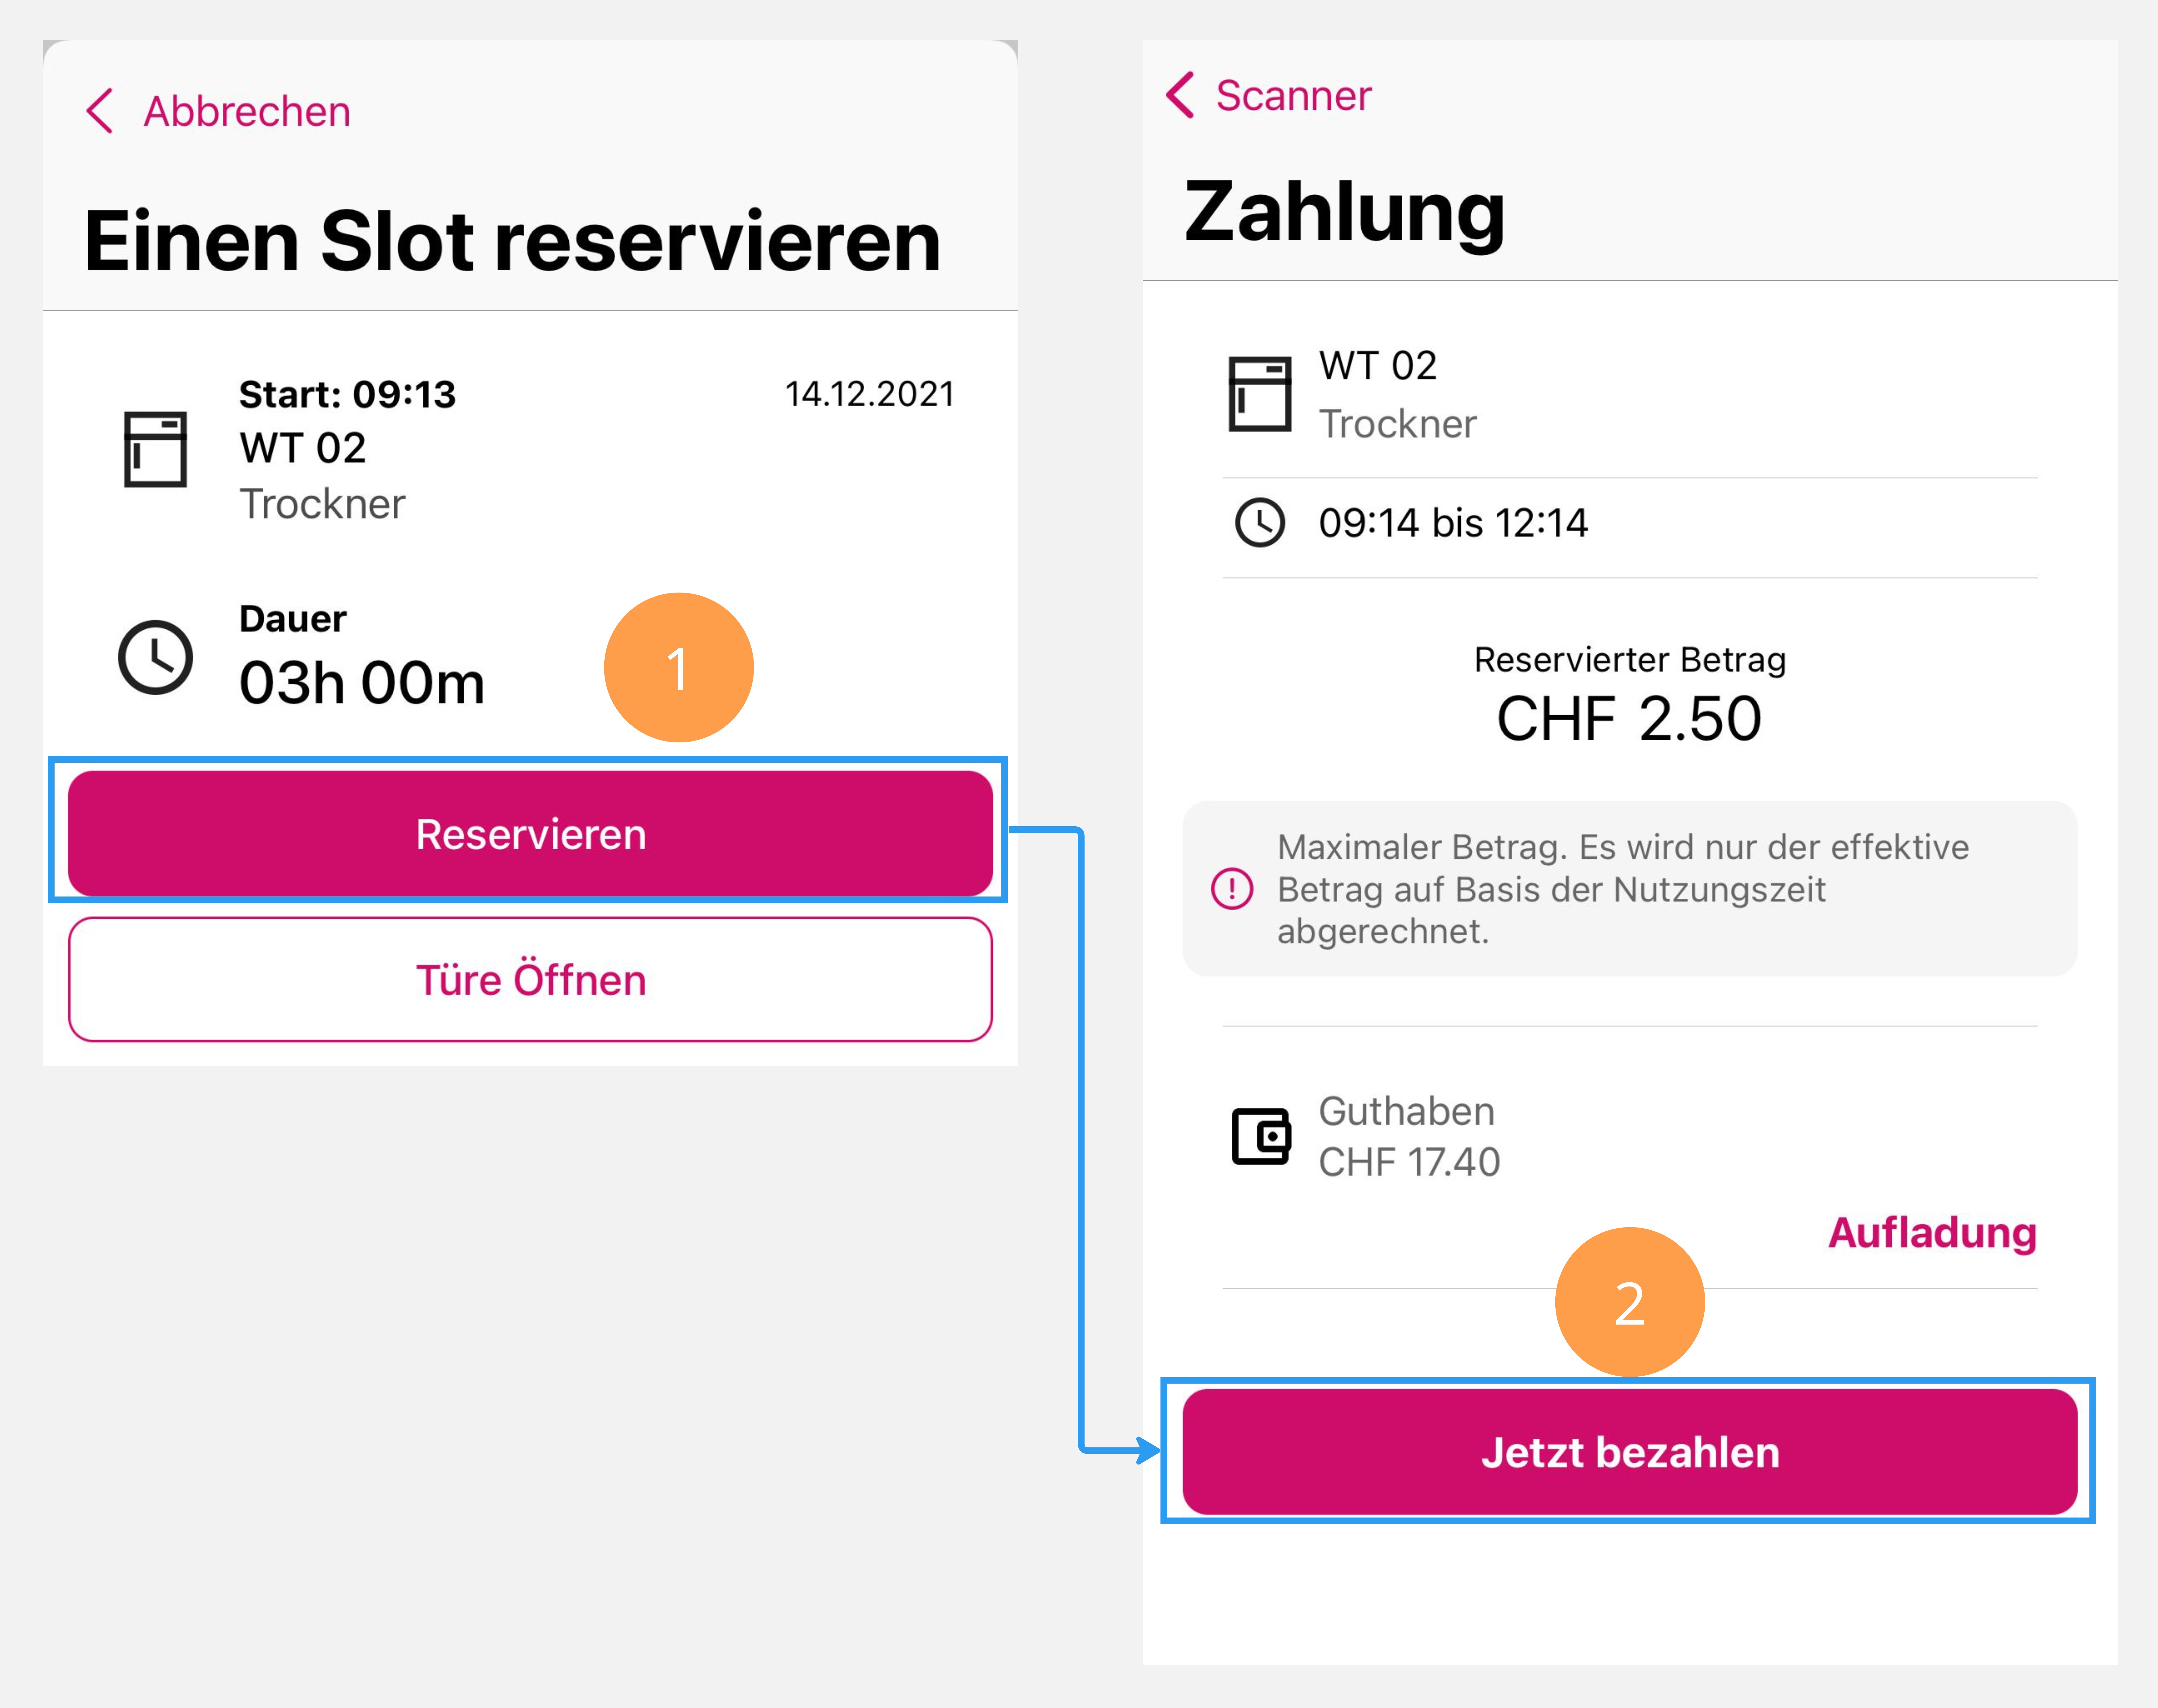Click the date 14.12.2021

(869, 394)
